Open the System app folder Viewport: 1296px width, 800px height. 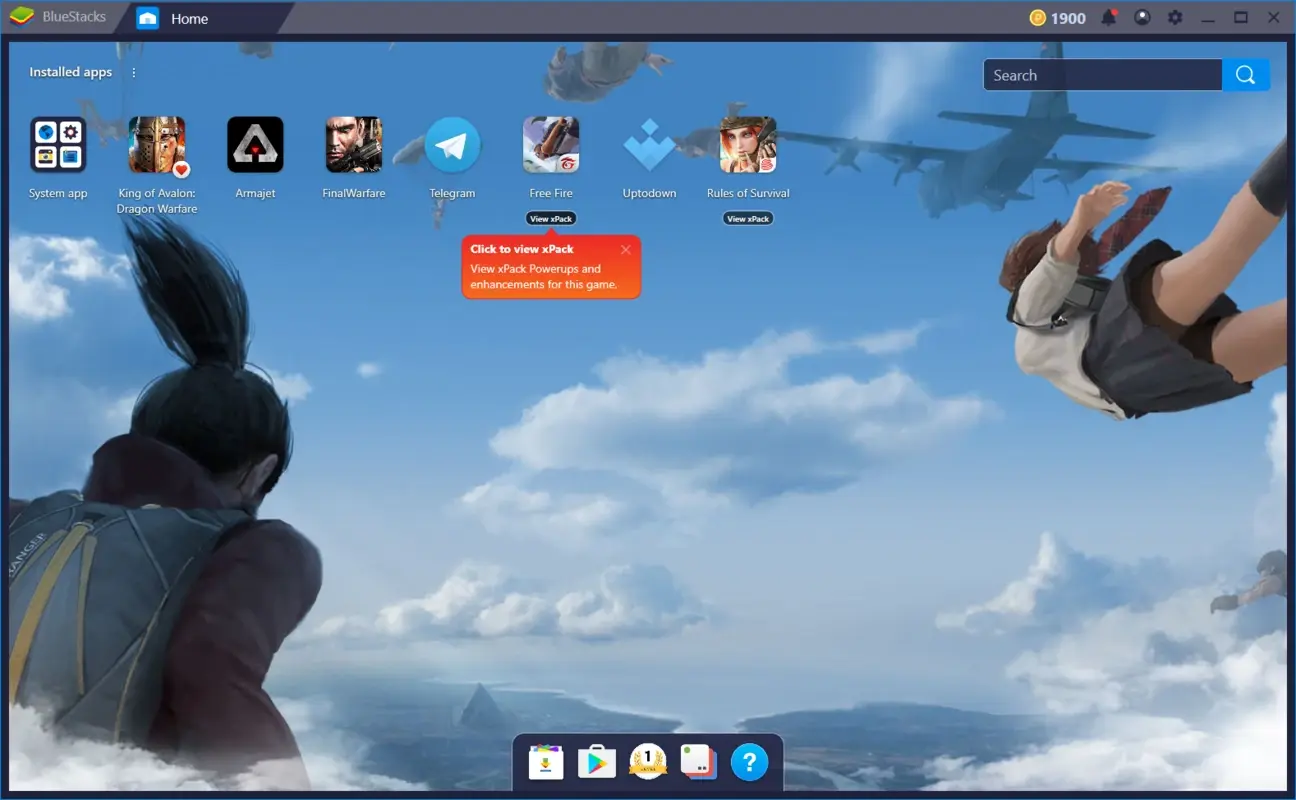pyautogui.click(x=58, y=143)
